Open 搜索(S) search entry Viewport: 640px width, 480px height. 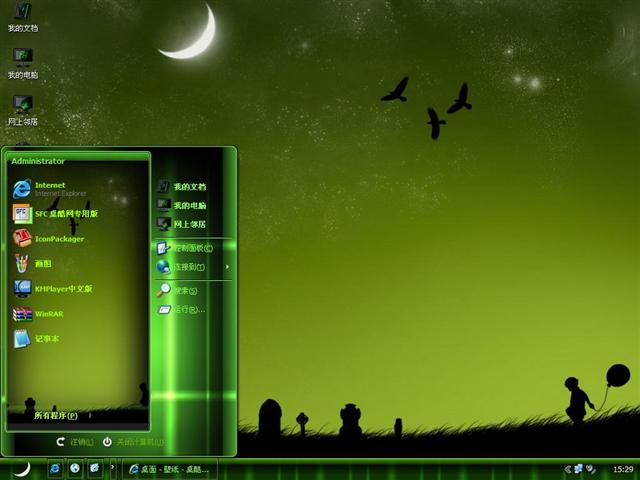click(x=177, y=290)
